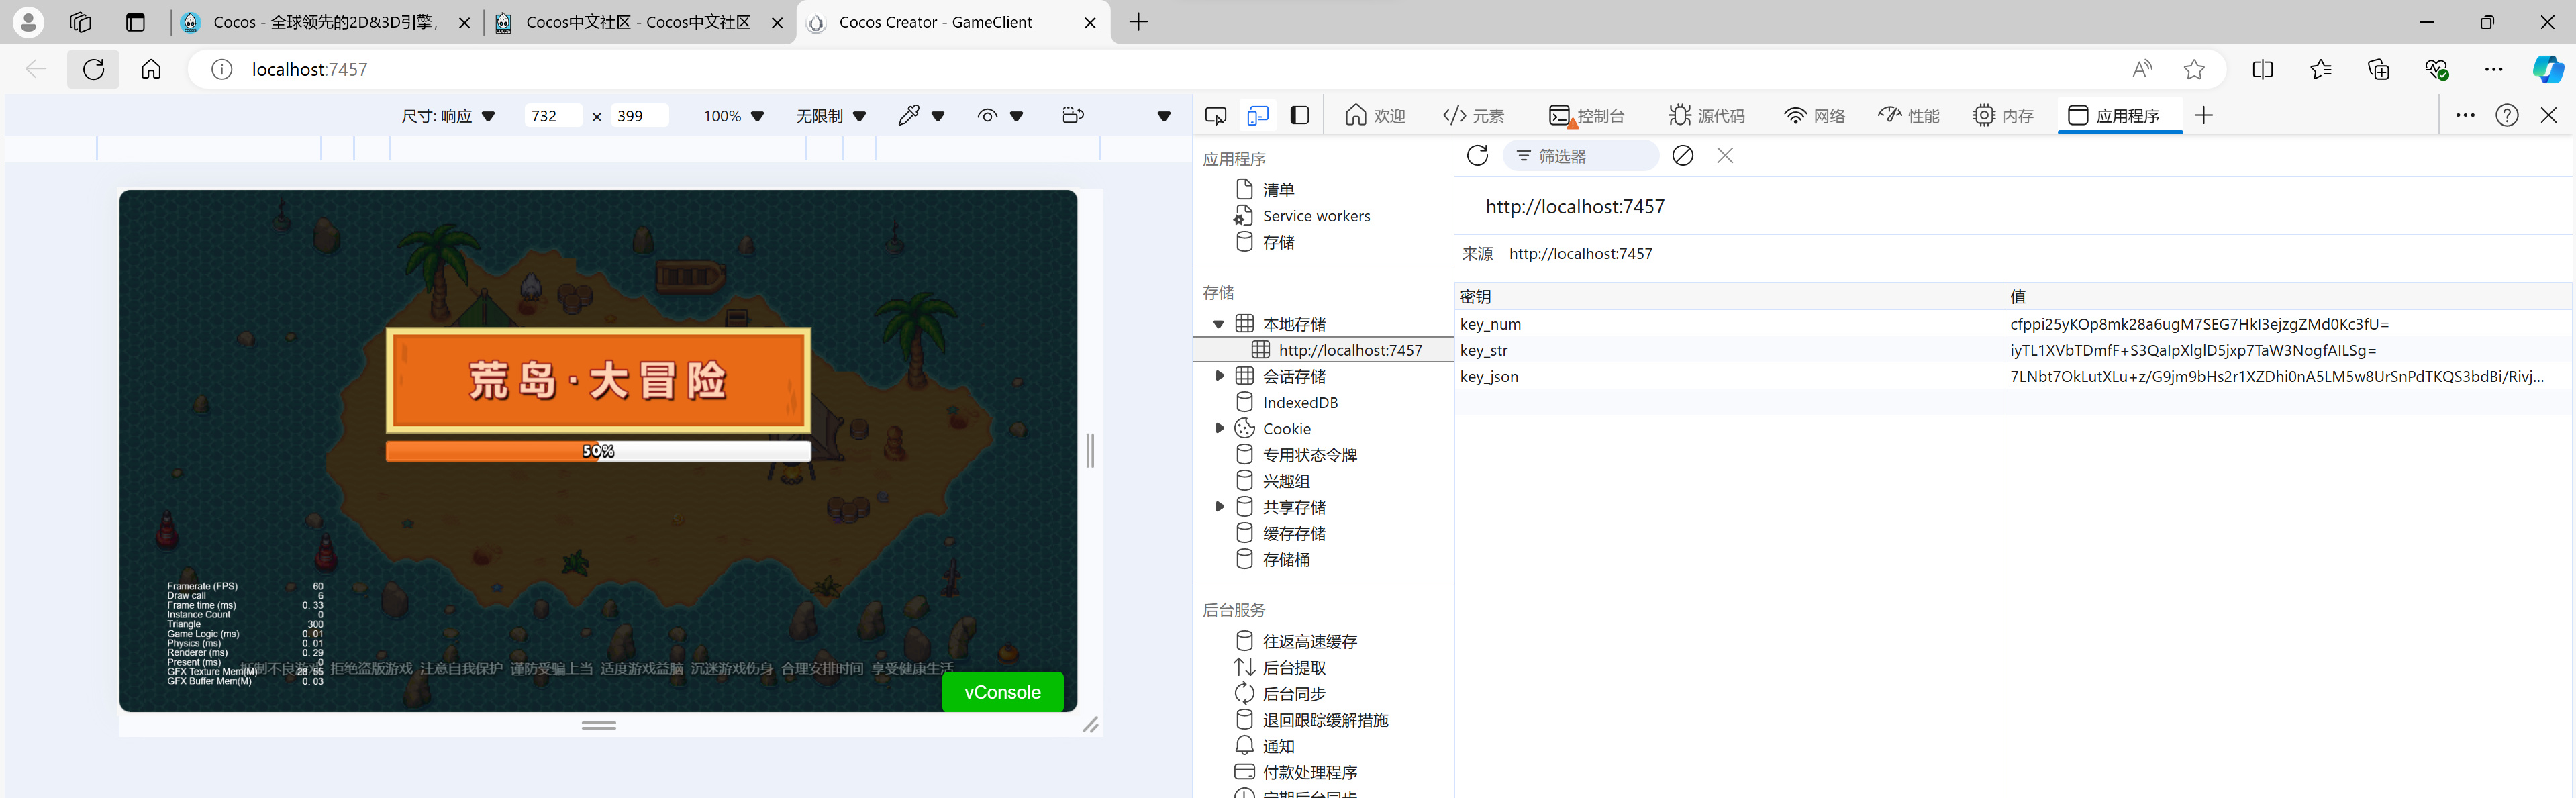Clear all storage entries icon

point(1683,156)
